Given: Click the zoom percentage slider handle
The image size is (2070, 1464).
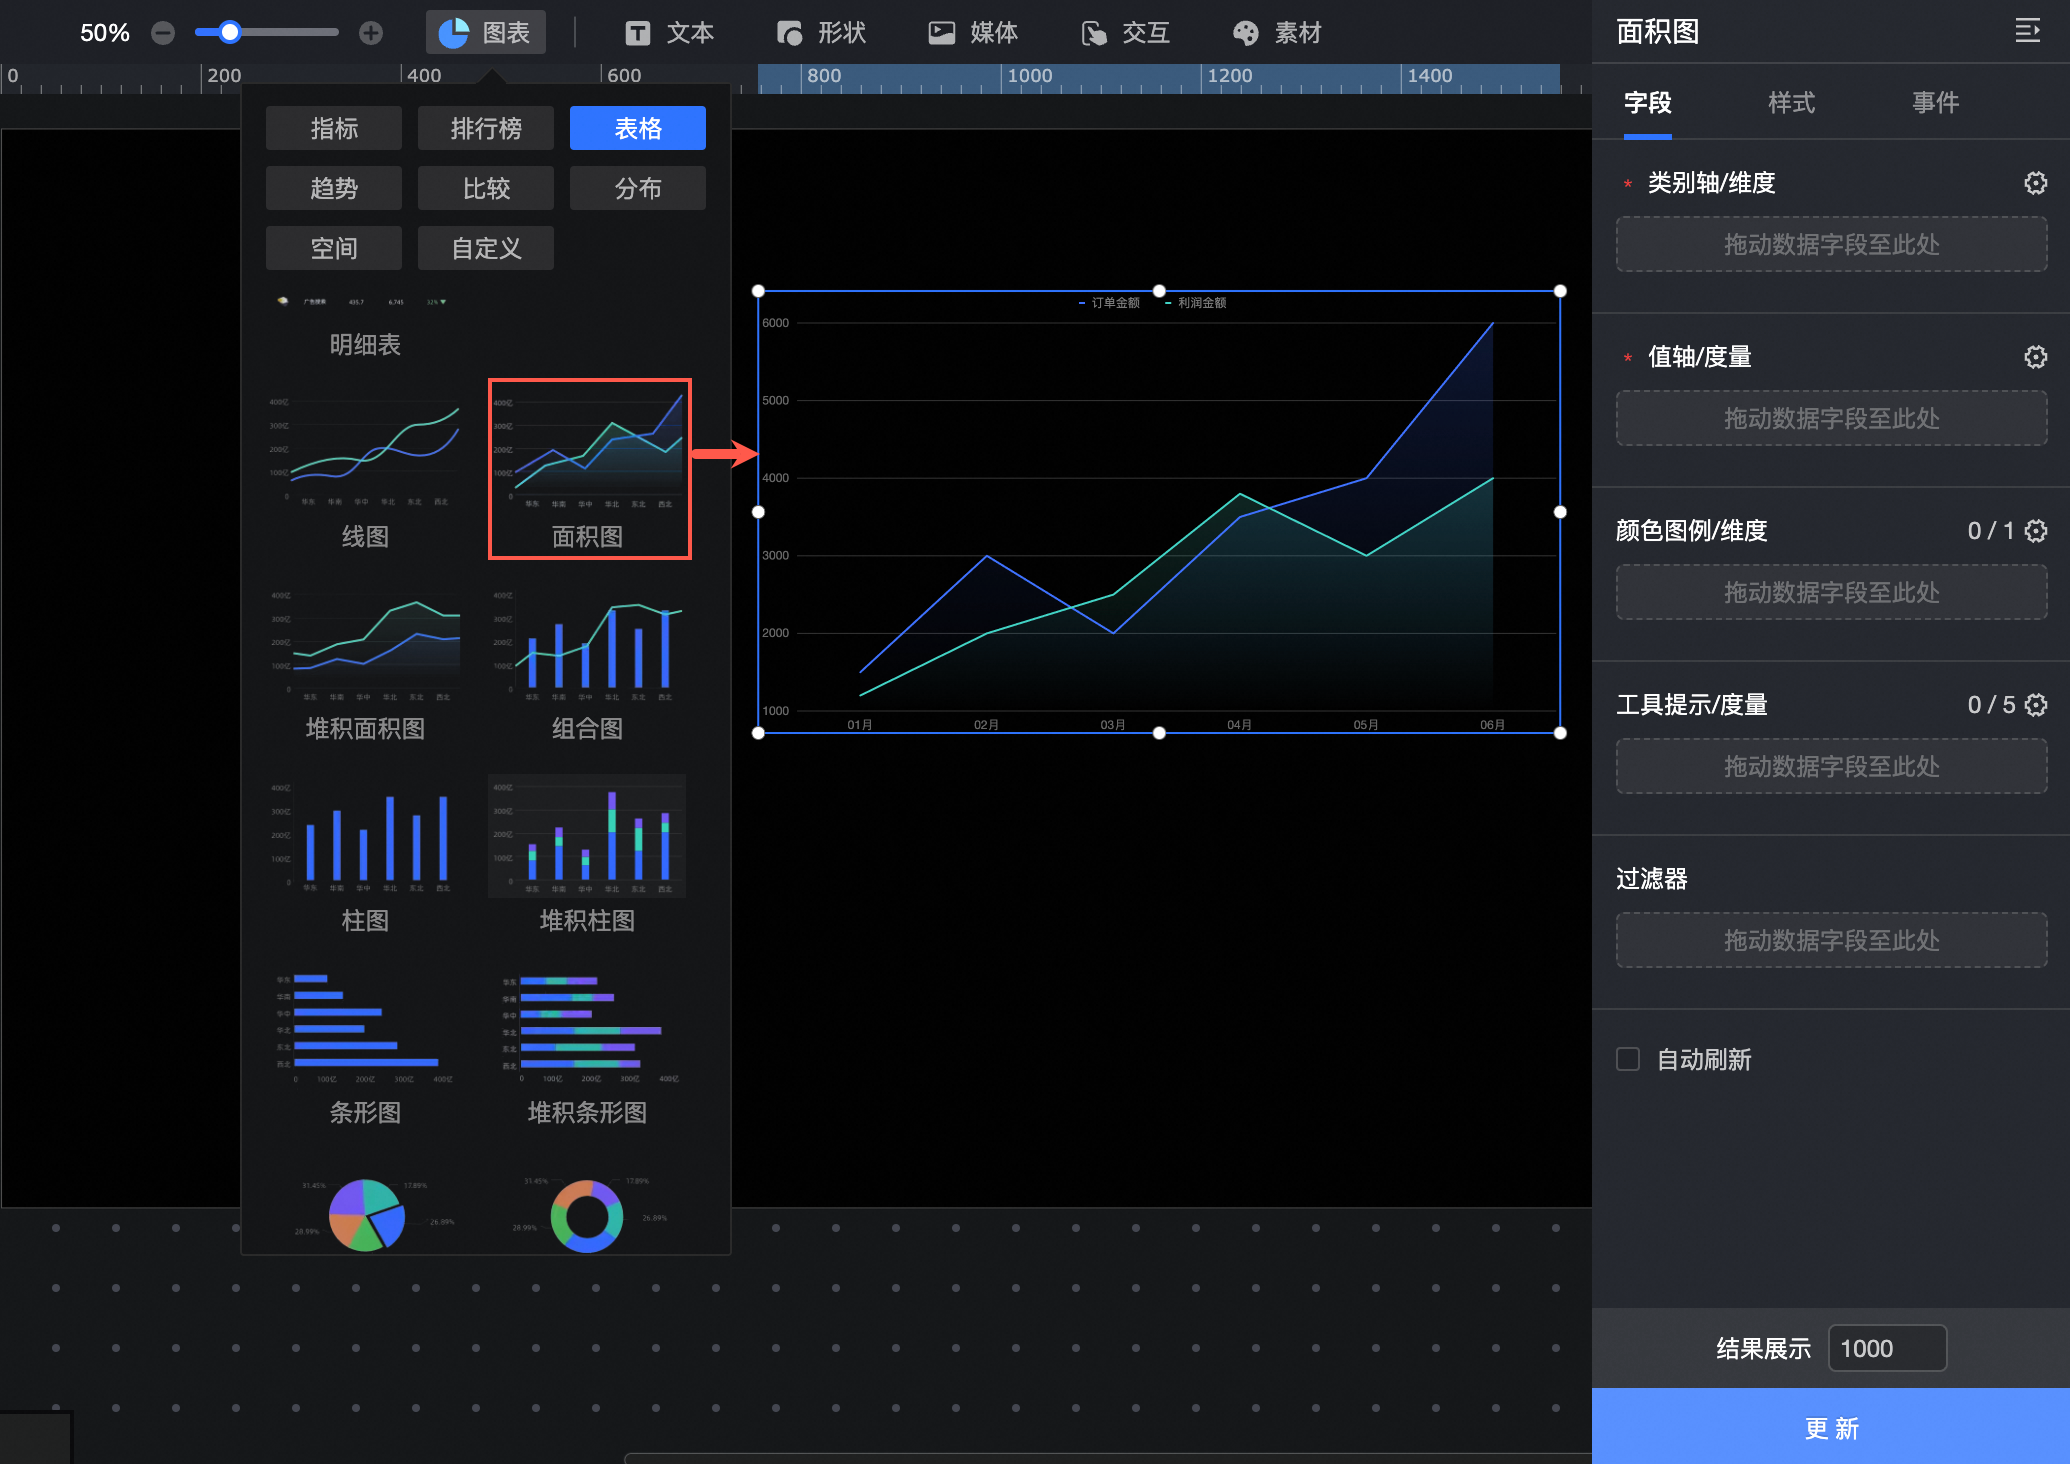Looking at the screenshot, I should (230, 33).
